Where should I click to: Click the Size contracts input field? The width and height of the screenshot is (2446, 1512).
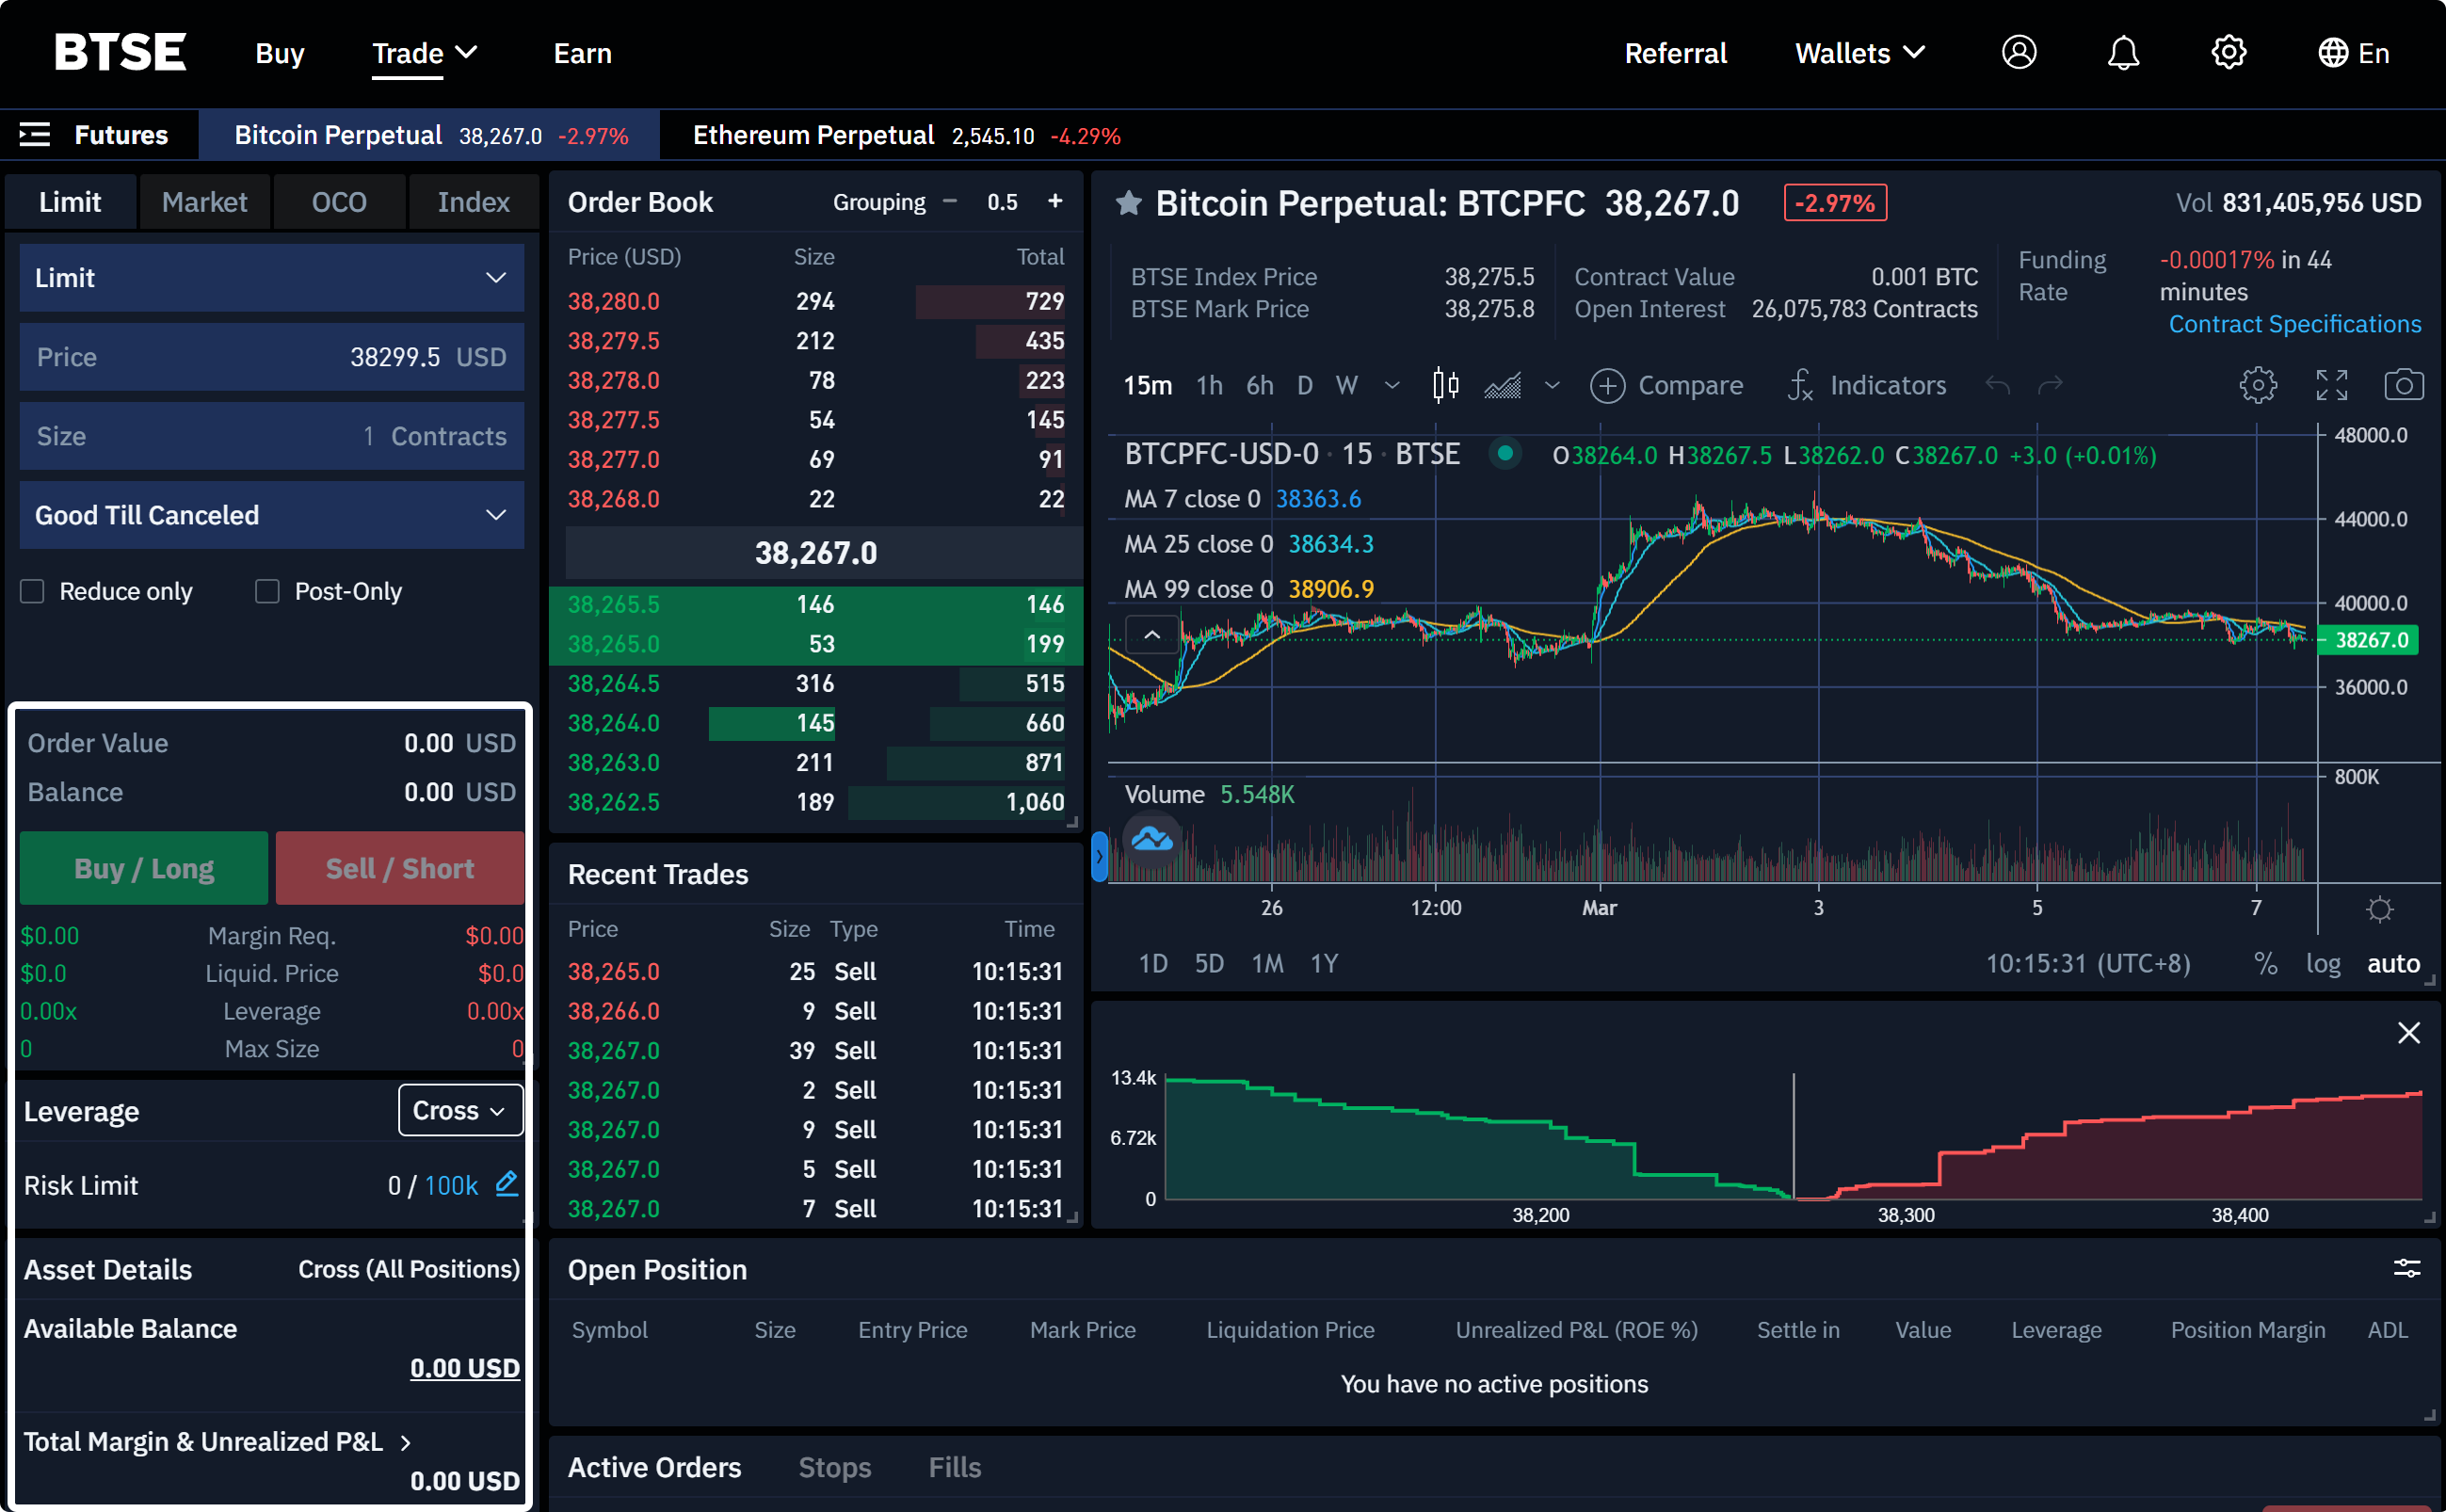[271, 436]
